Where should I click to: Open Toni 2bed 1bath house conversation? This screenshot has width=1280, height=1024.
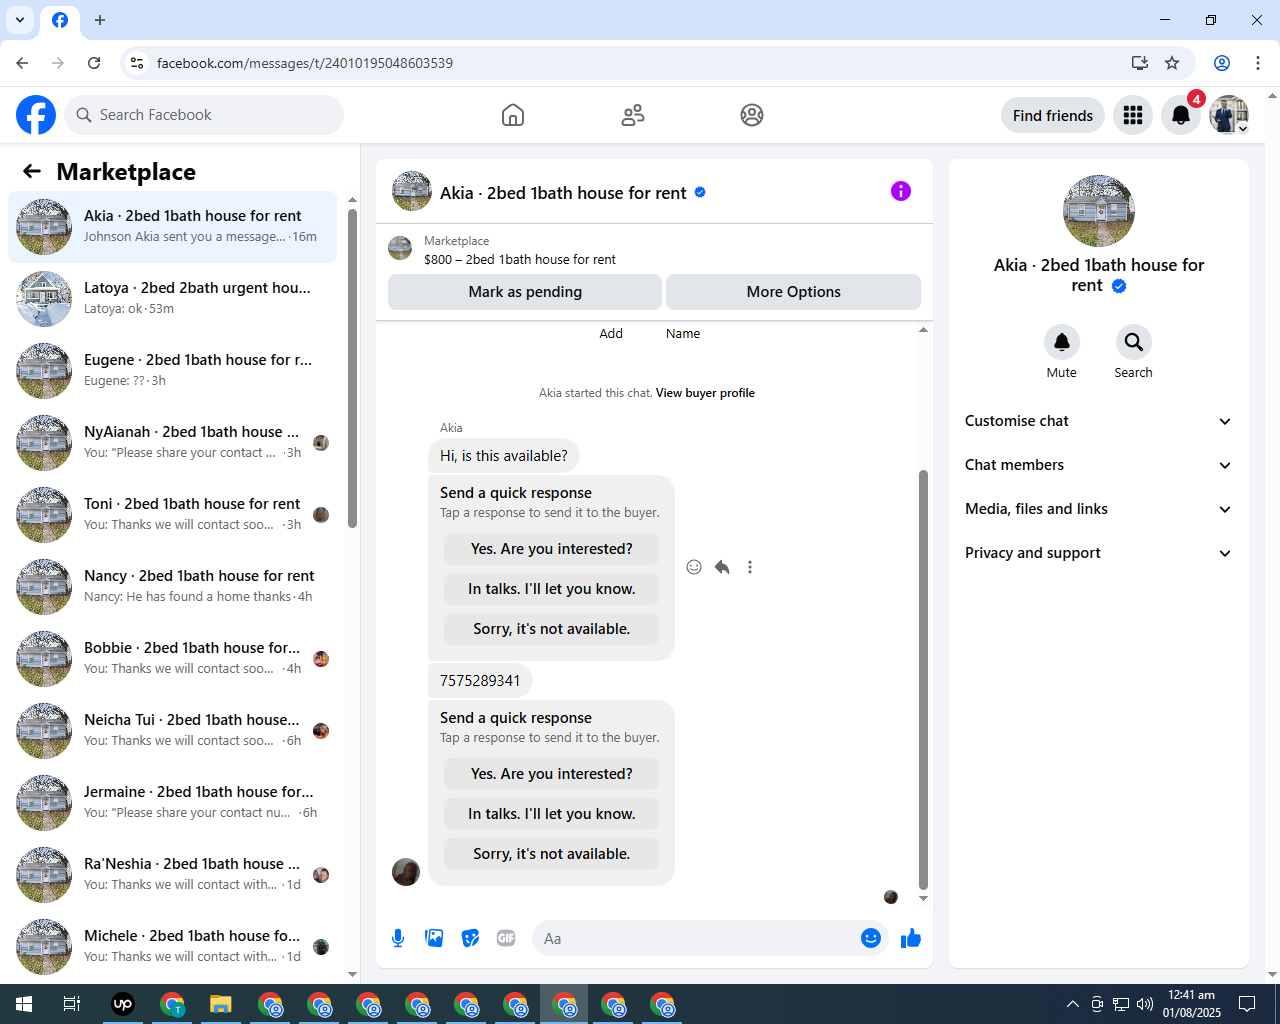[x=172, y=515]
